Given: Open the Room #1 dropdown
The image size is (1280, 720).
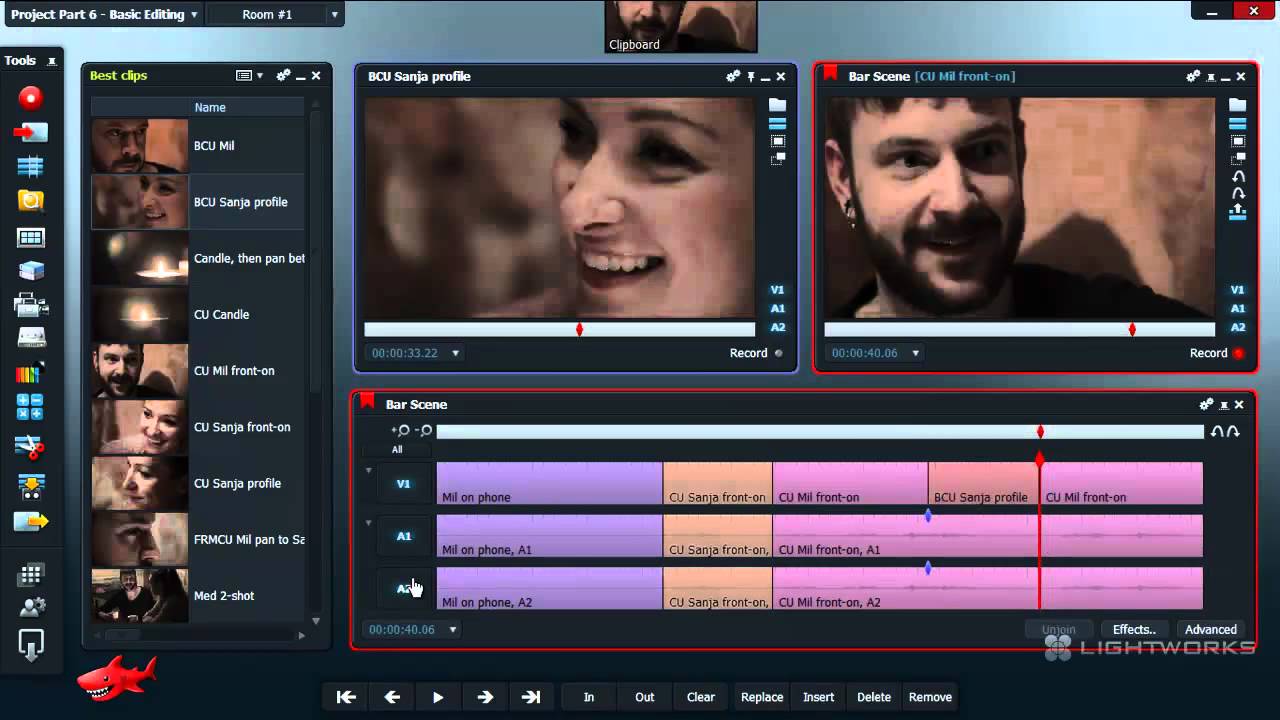Looking at the screenshot, I should coord(334,15).
